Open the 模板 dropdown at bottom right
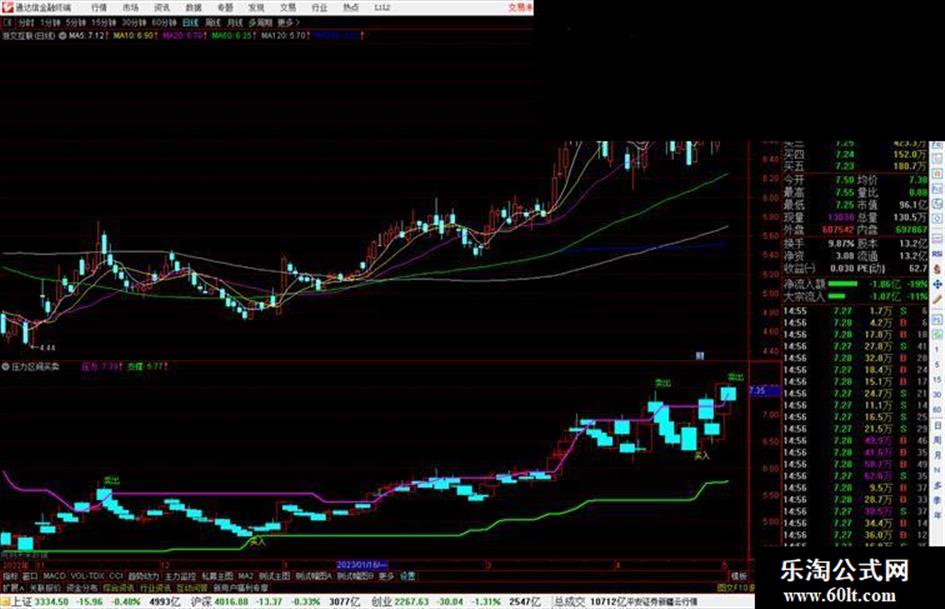The height and width of the screenshot is (609, 945). click(x=738, y=576)
